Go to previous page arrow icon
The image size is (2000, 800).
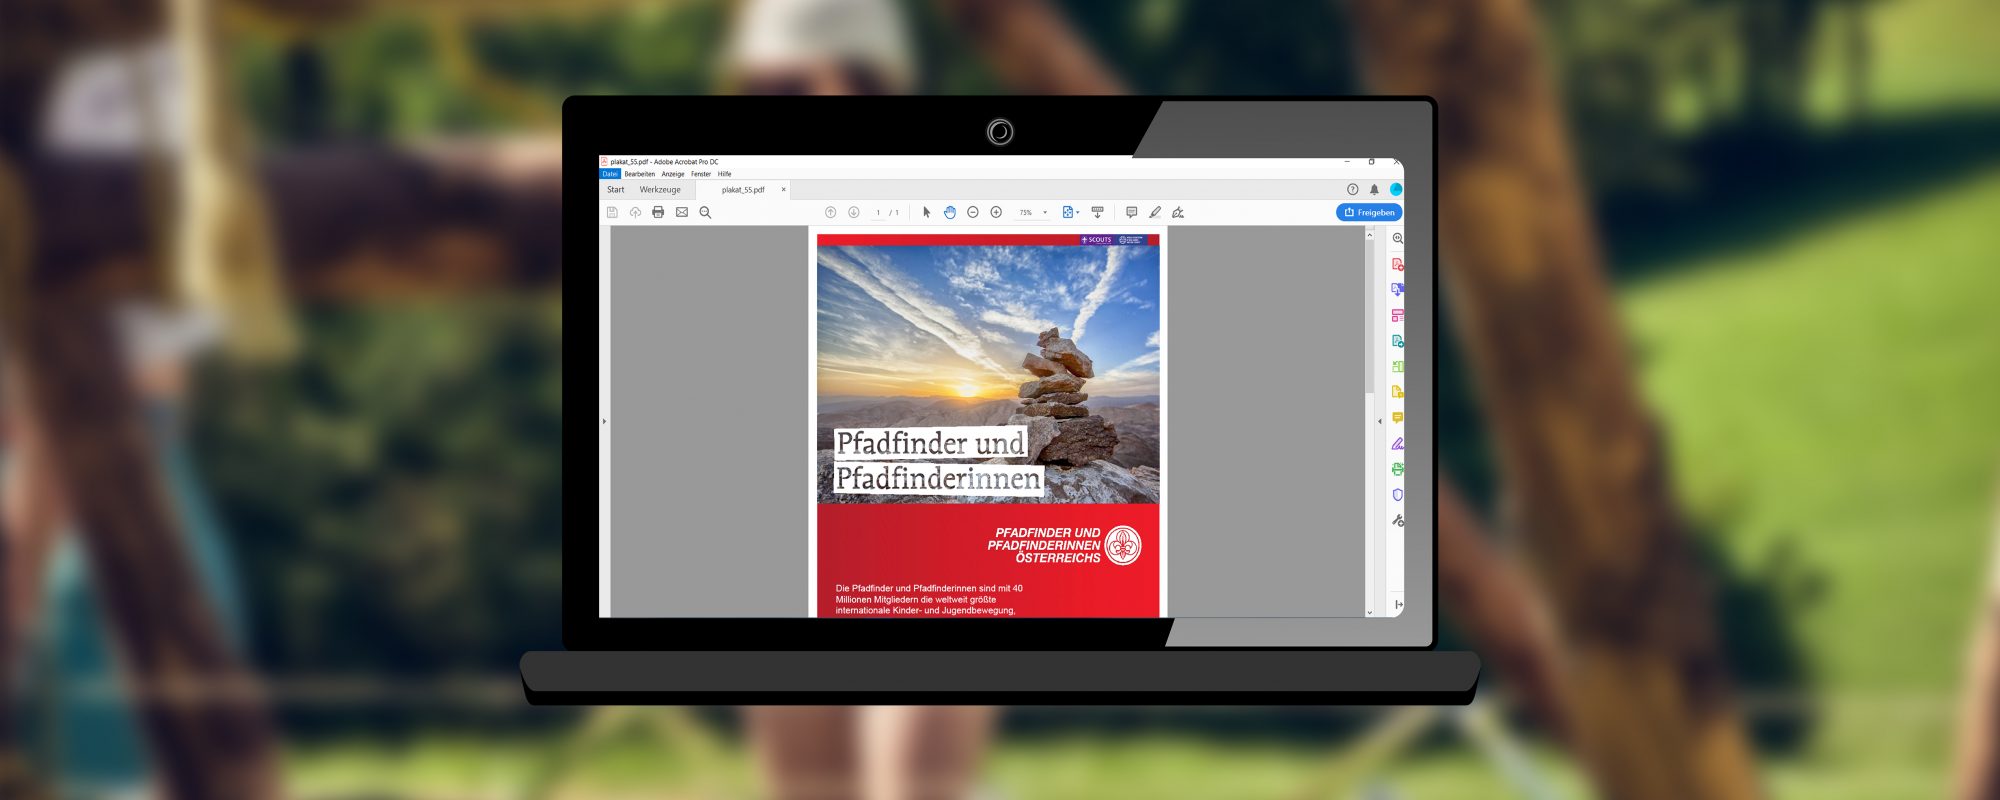(x=830, y=212)
